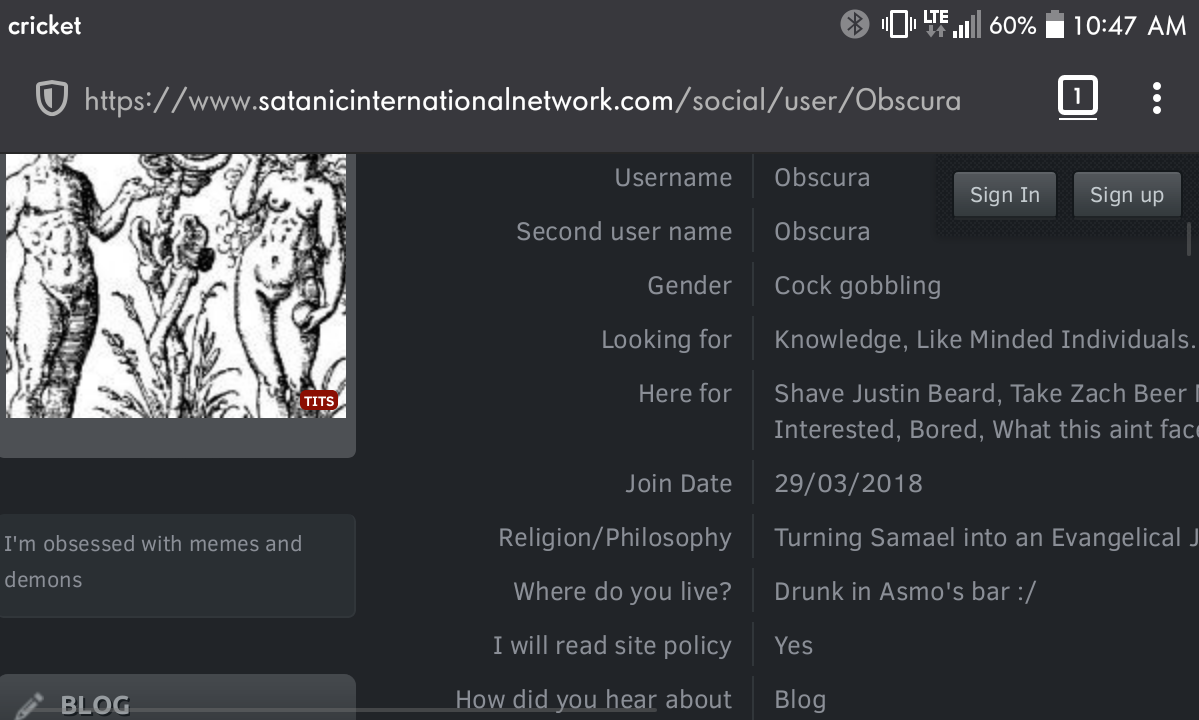Tap the Bluetooth status icon
The image size is (1199, 720).
[x=855, y=24]
